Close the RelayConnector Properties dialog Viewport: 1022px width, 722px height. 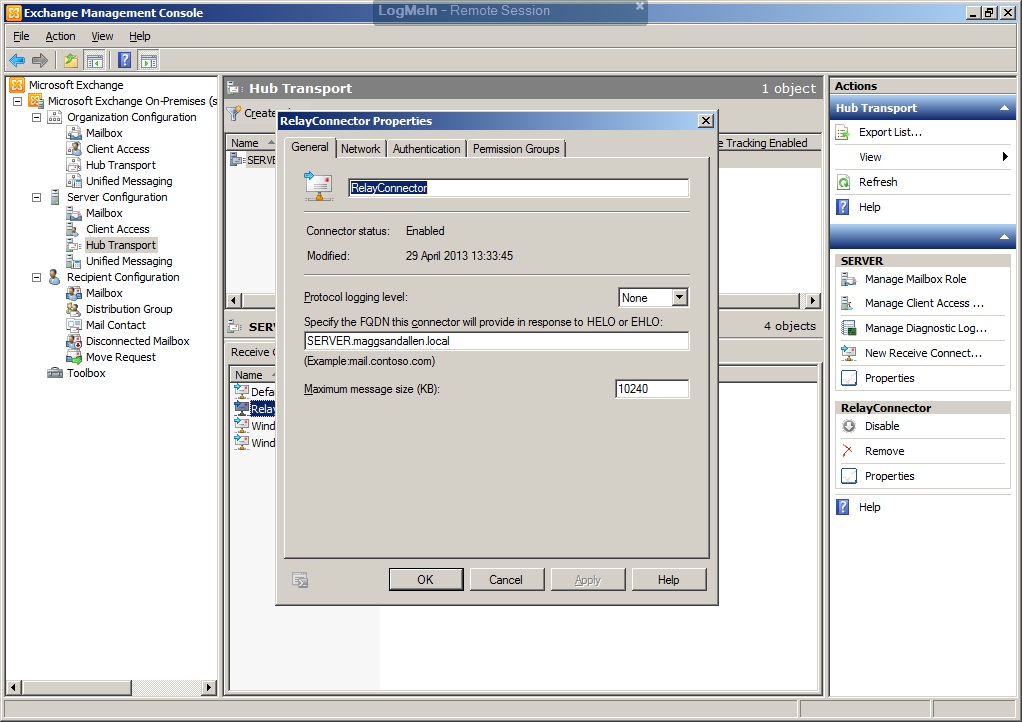[x=705, y=121]
